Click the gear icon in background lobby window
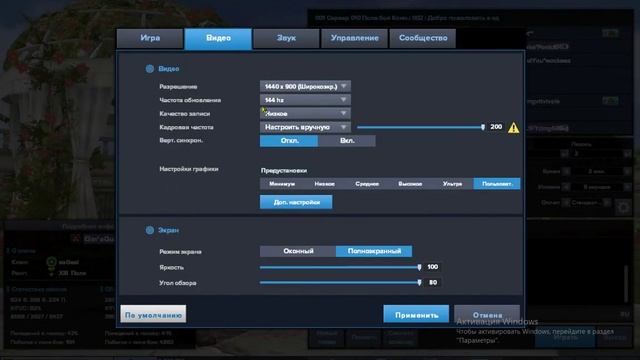The height and width of the screenshot is (360, 640). (623, 207)
